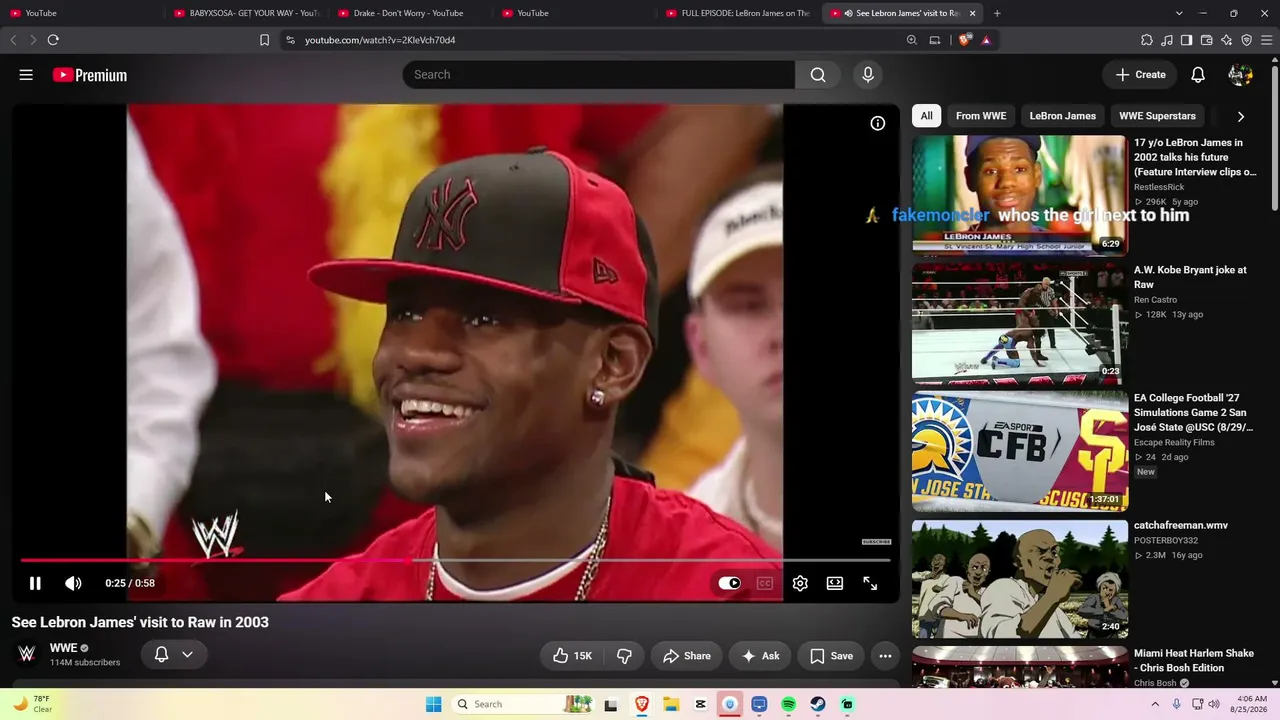Save video to playlist

click(831, 656)
